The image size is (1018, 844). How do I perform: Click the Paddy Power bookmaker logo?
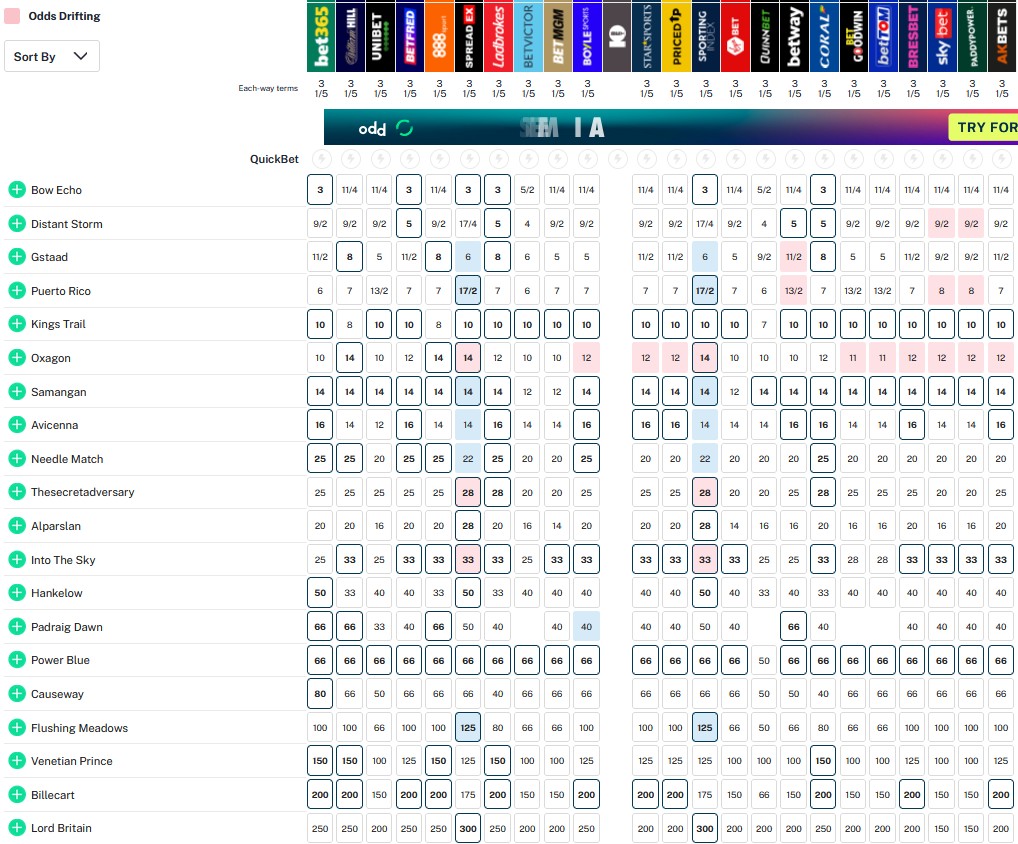972,36
